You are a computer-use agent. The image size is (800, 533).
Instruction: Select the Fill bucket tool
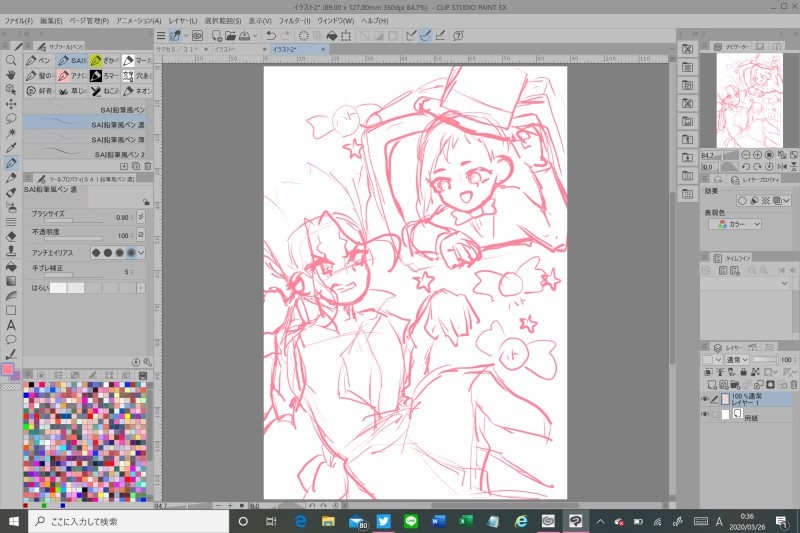(11, 266)
